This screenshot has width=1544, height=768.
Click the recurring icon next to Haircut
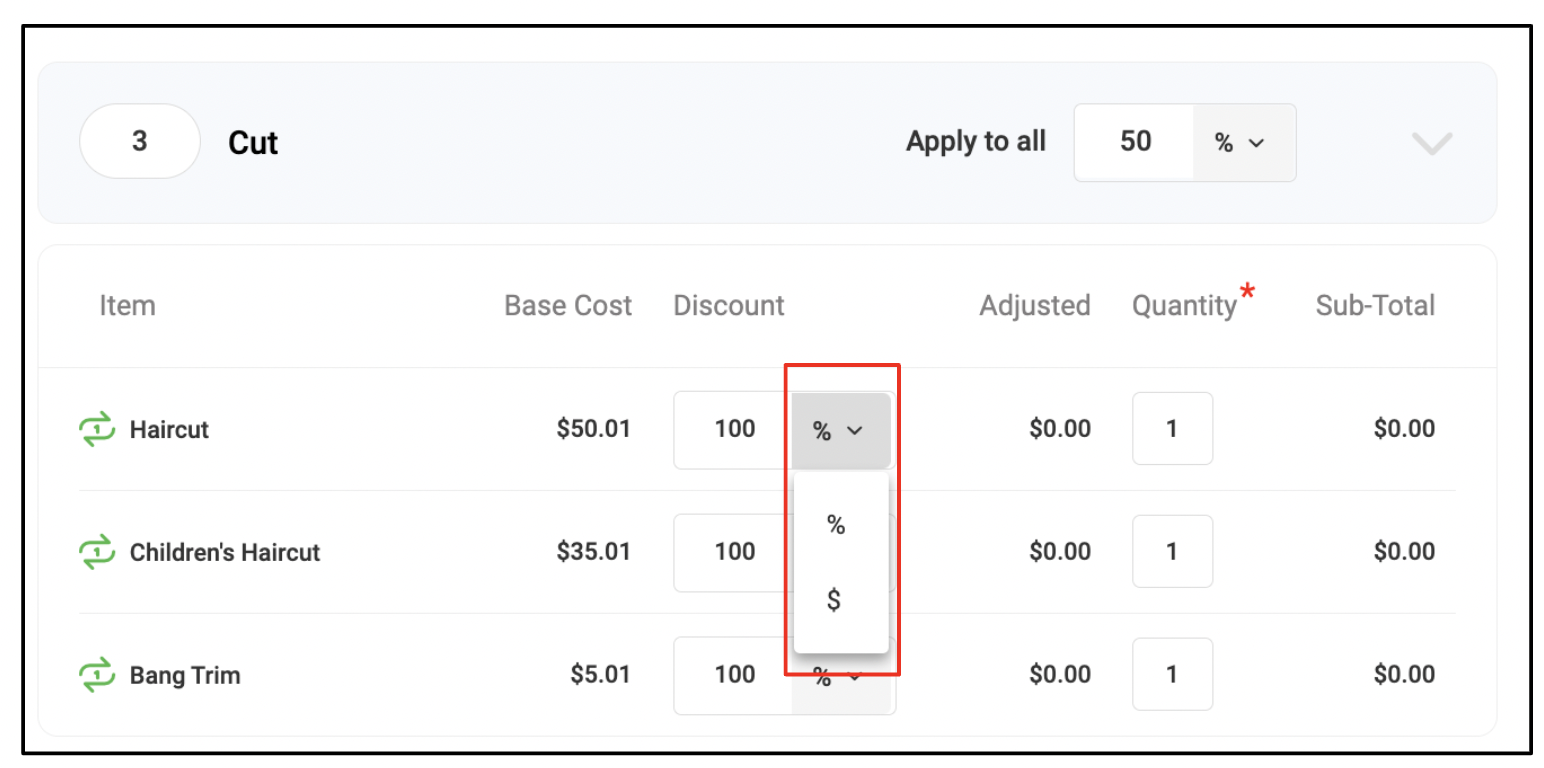point(97,430)
